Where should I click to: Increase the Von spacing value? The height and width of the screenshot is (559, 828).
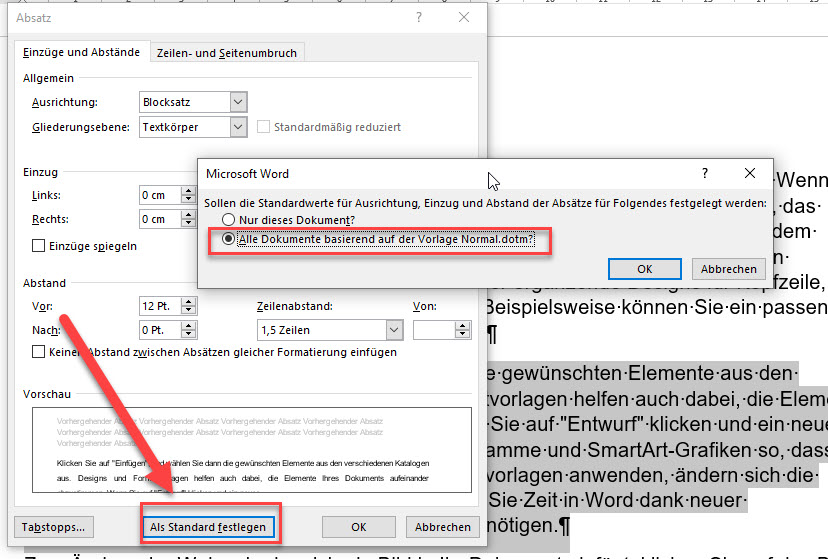coord(463,325)
